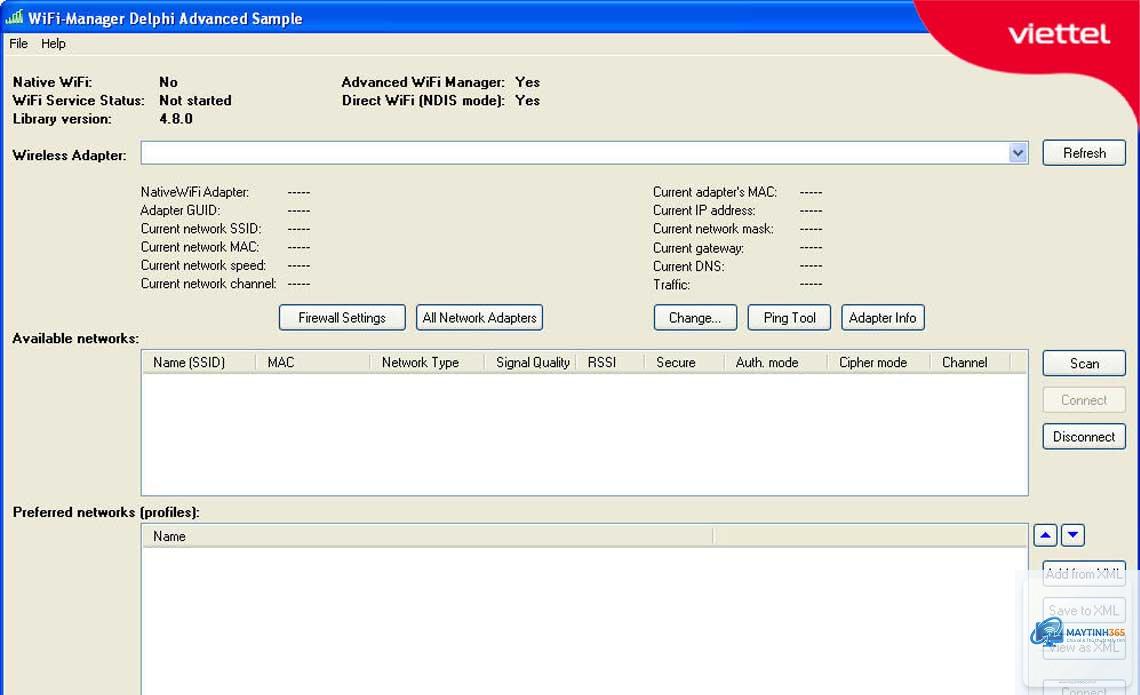Click the Refresh button
The width and height of the screenshot is (1140, 695).
point(1084,153)
